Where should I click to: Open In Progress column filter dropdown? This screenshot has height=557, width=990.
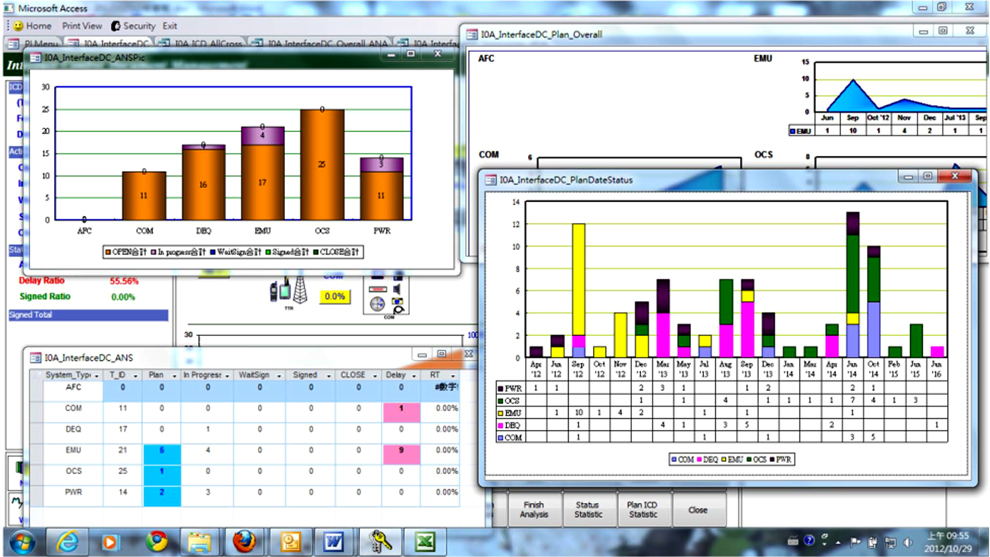pos(227,375)
